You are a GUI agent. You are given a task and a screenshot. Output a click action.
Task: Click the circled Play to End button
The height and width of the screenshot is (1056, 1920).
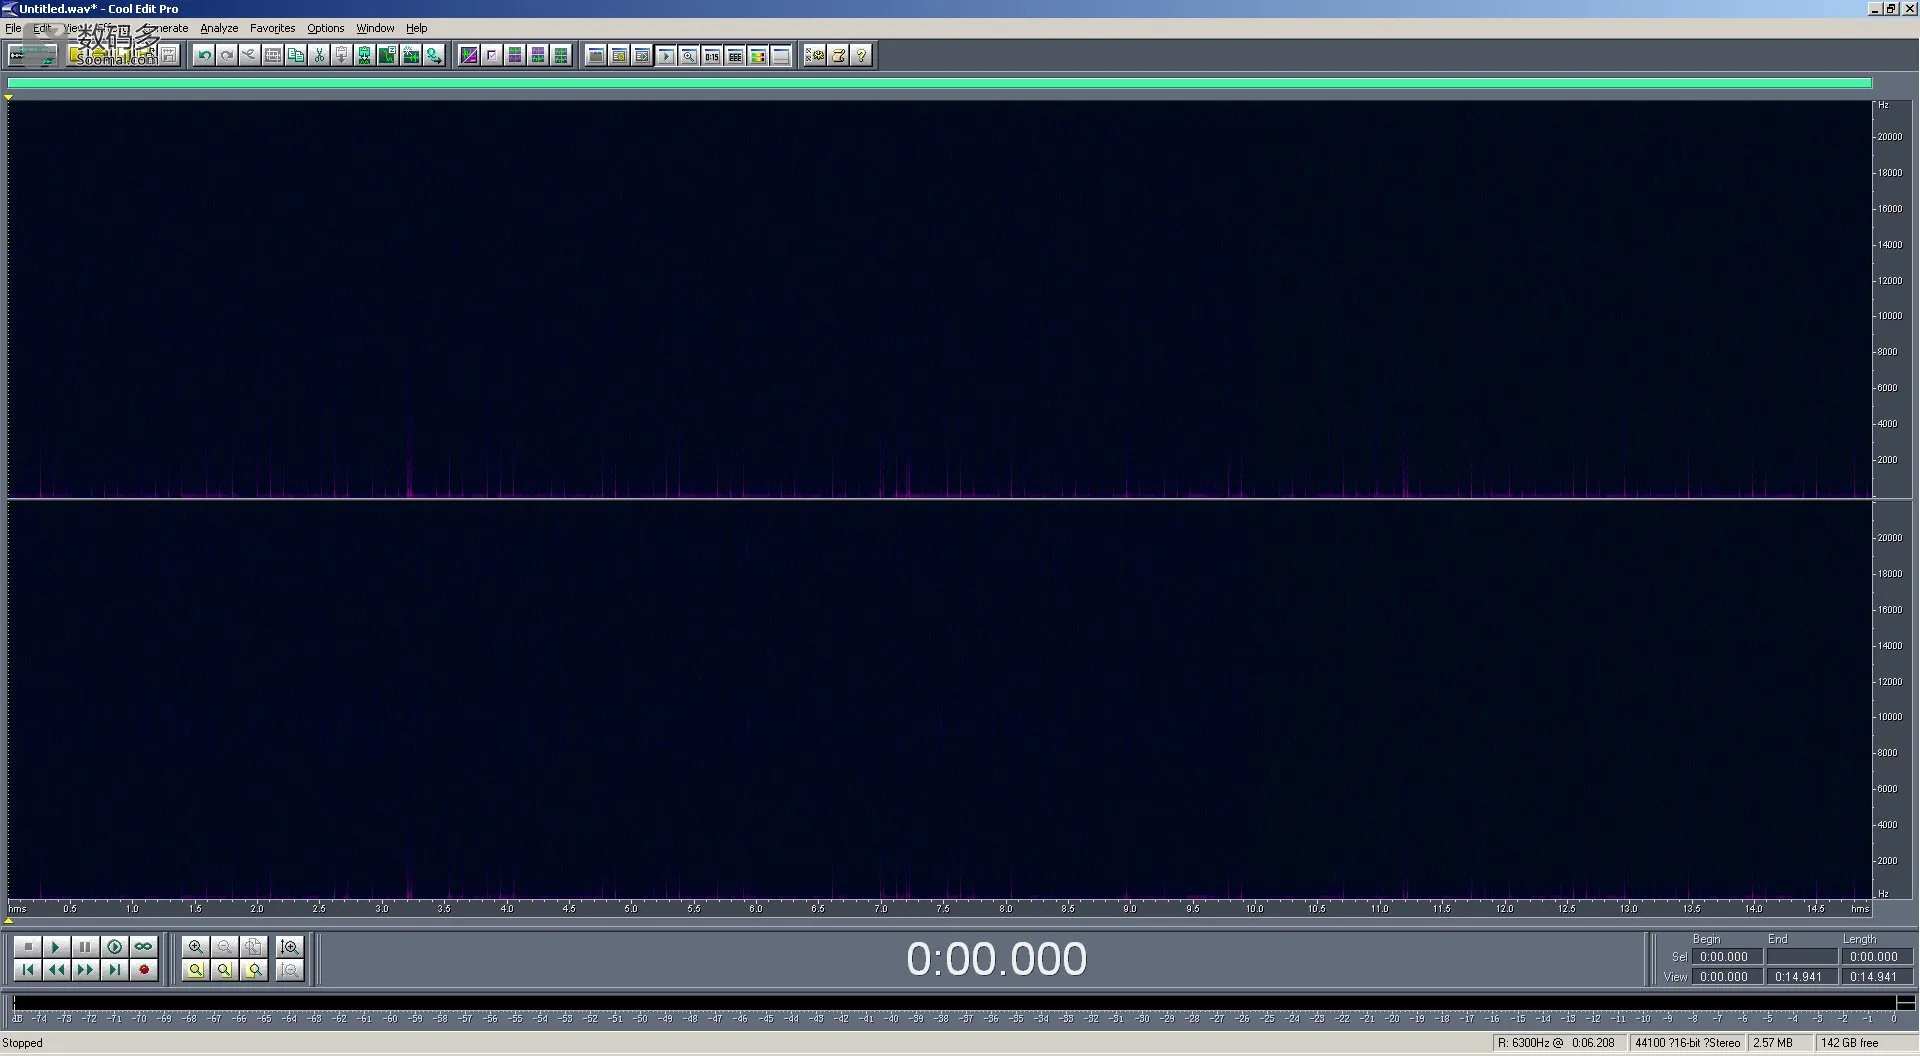(115, 946)
